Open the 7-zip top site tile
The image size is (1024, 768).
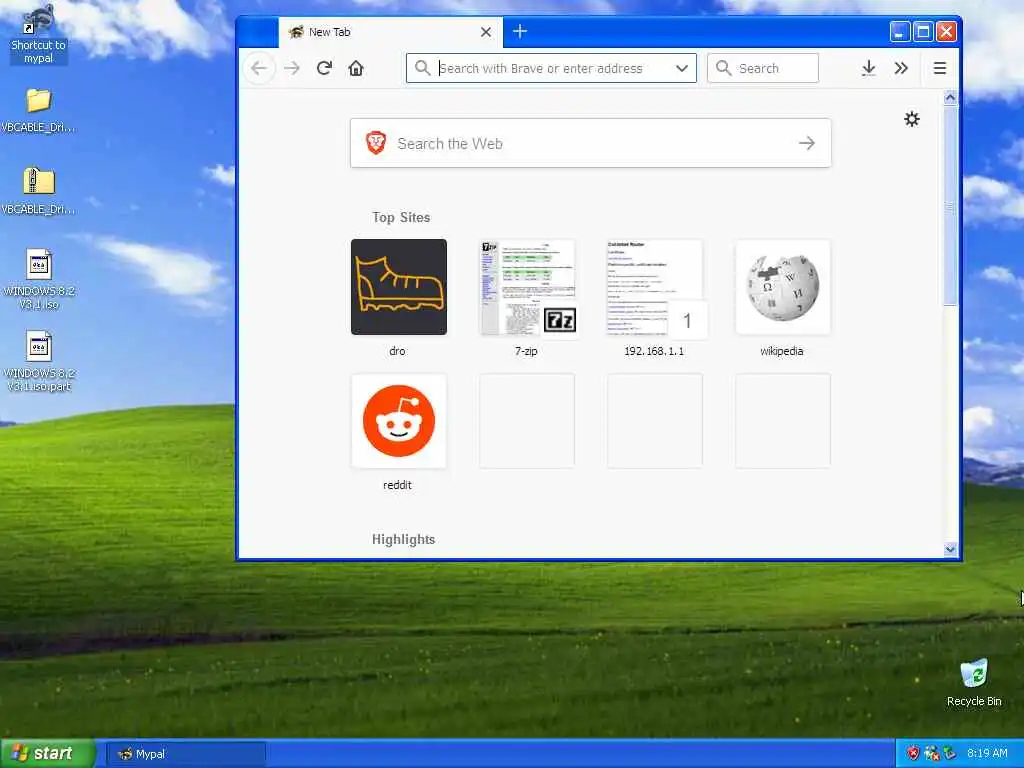coord(527,287)
